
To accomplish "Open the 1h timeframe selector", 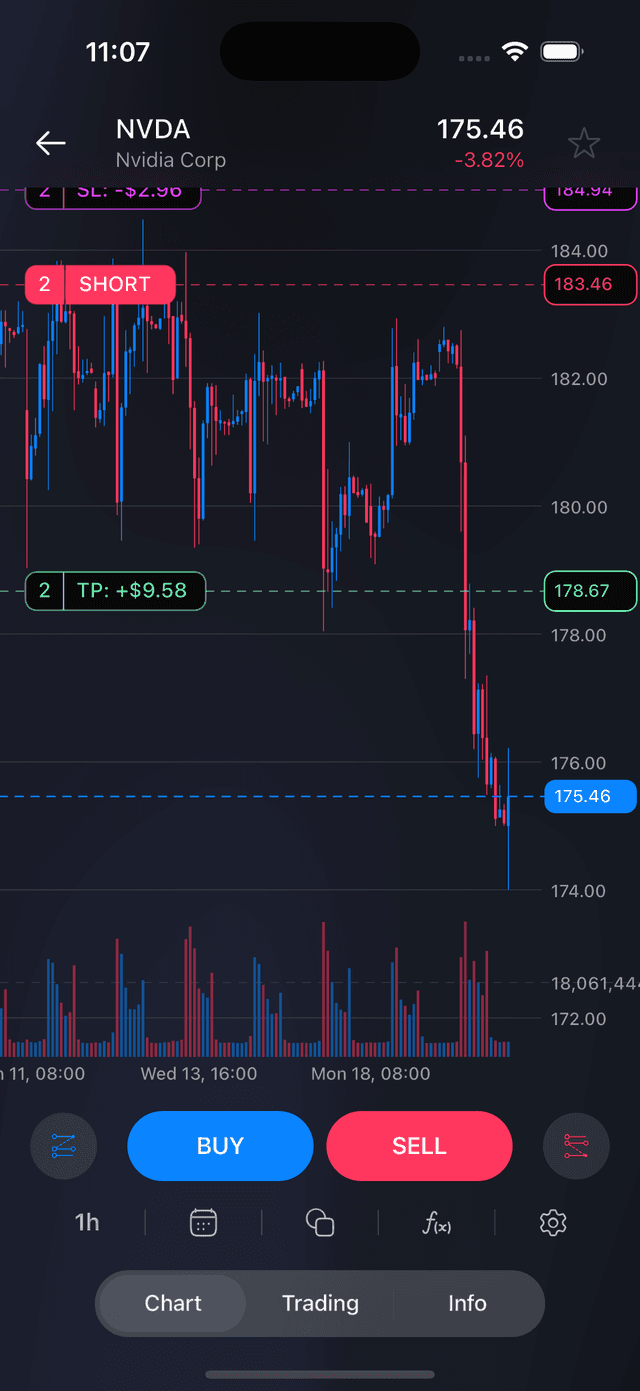I will 87,1222.
